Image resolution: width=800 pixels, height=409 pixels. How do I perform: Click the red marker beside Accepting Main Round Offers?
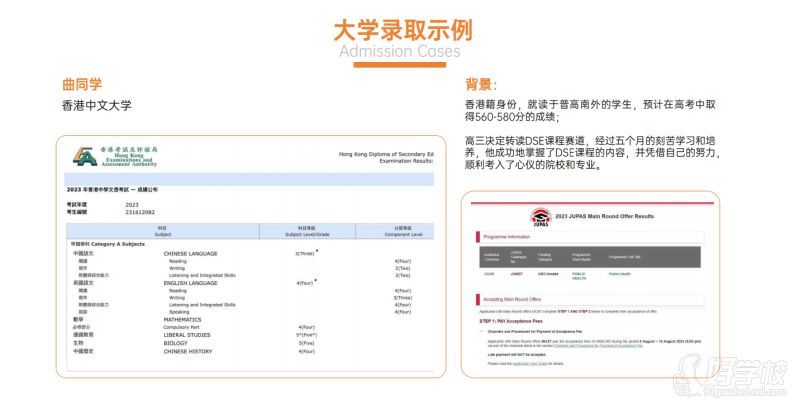(x=477, y=297)
